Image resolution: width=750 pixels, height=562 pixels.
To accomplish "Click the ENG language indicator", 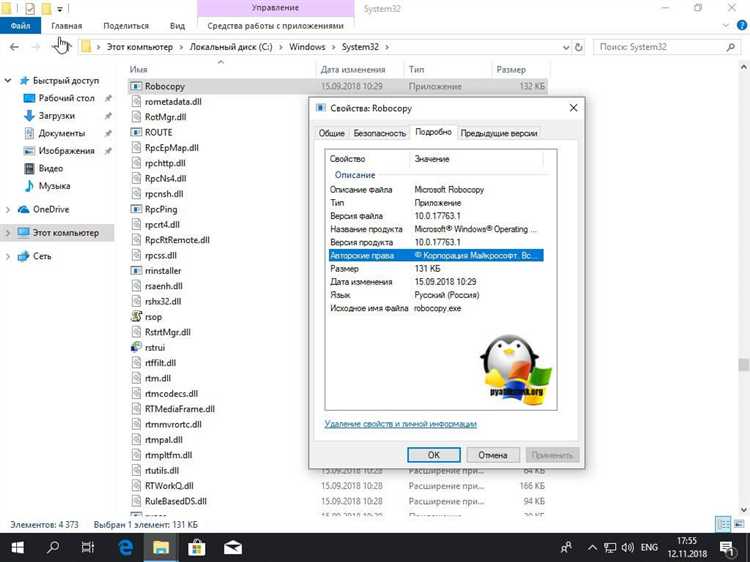I will tap(649, 548).
